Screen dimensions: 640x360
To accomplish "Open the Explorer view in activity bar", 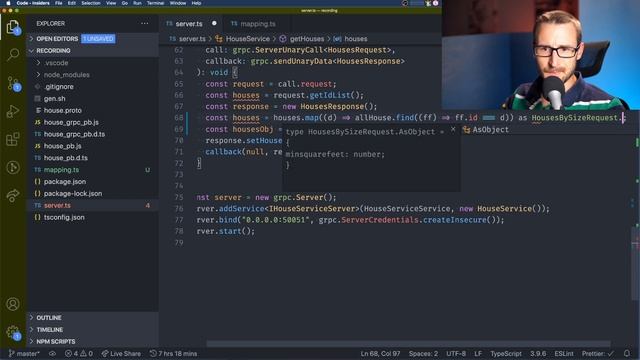I will [x=13, y=27].
